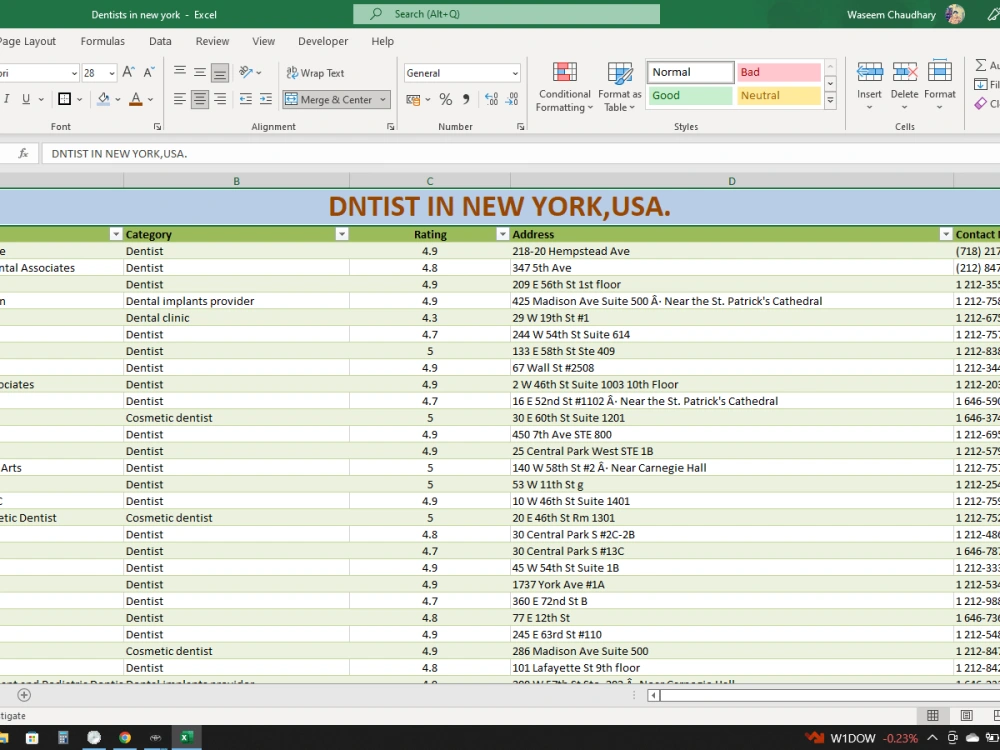
Task: Increase font size with the large A icon
Action: click(128, 73)
